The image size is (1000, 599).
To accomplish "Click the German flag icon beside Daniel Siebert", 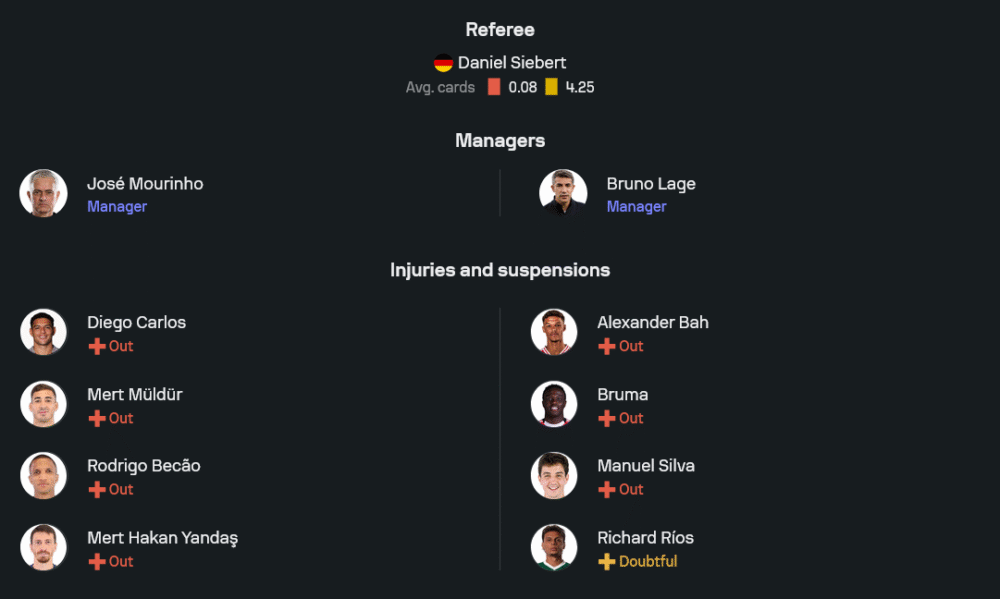I will click(x=443, y=63).
